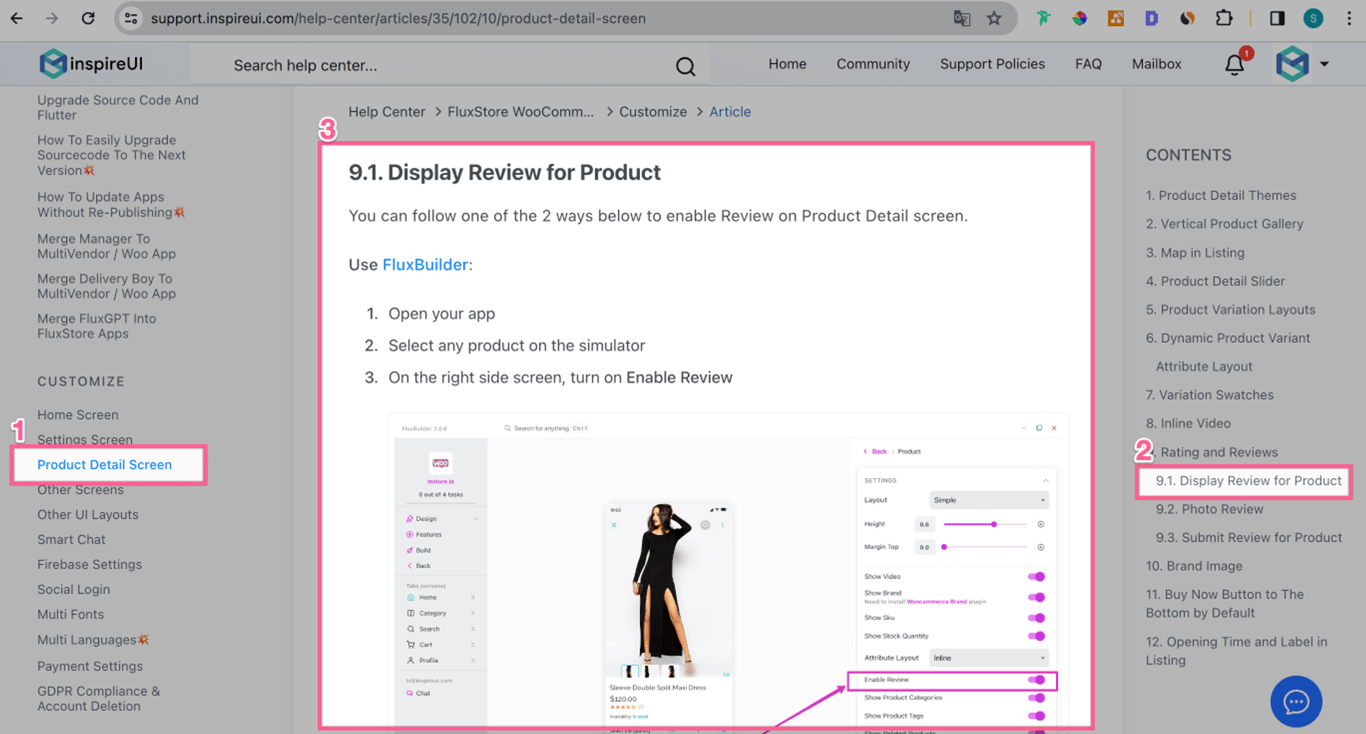Viewport: 1366px width, 734px height.
Task: Open Smart Chat article
Action: click(71, 540)
